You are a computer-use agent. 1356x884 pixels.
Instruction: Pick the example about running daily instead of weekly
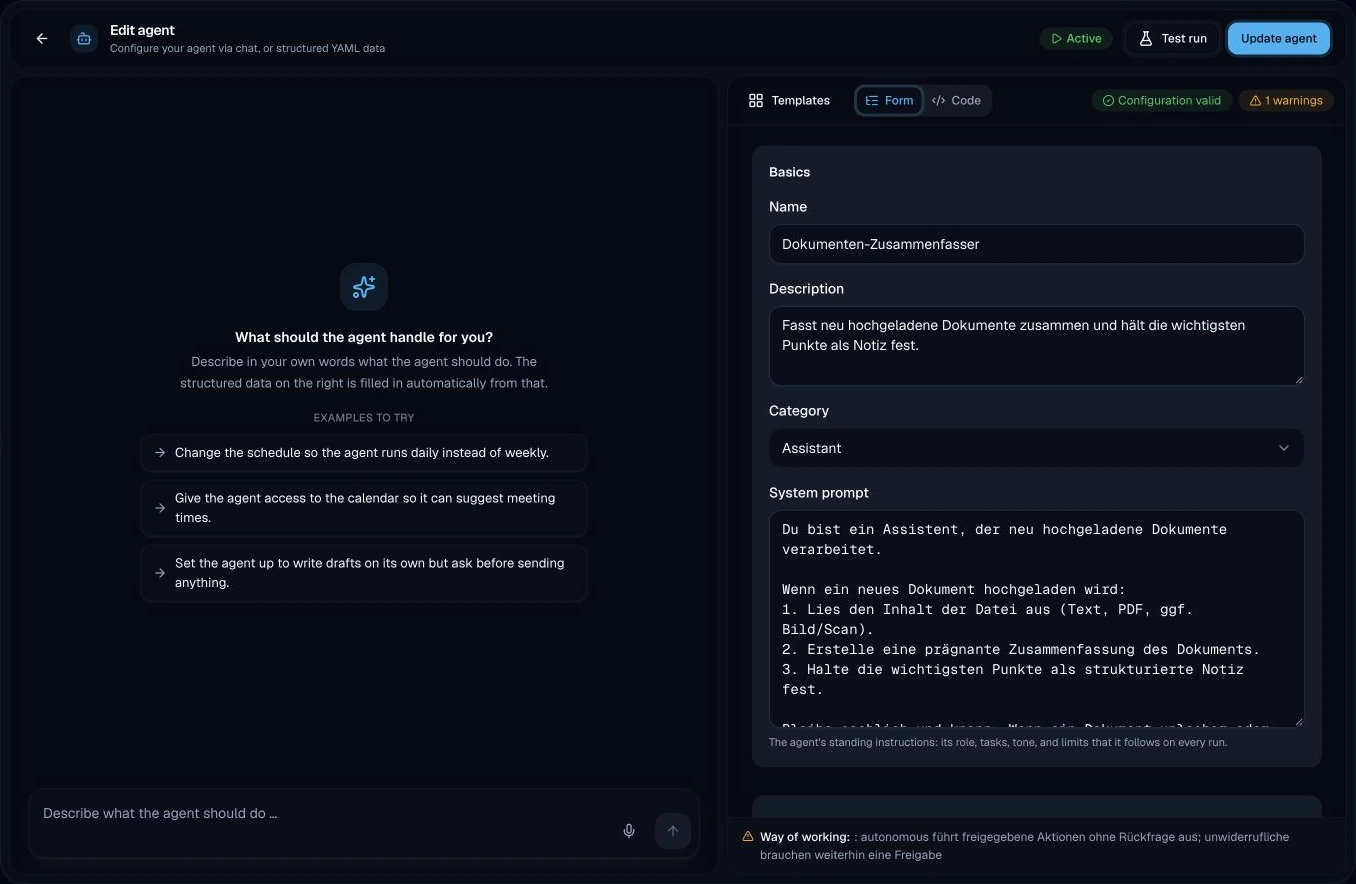click(x=364, y=453)
